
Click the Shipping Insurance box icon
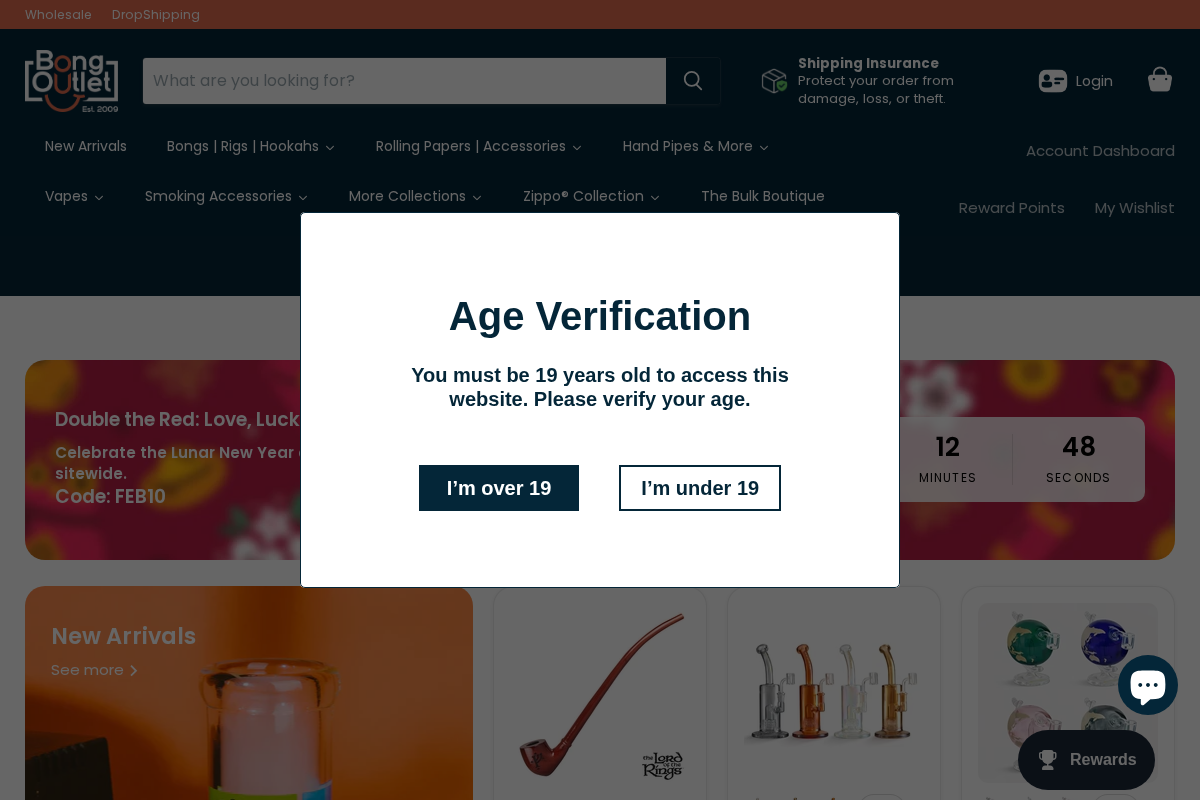click(x=774, y=81)
